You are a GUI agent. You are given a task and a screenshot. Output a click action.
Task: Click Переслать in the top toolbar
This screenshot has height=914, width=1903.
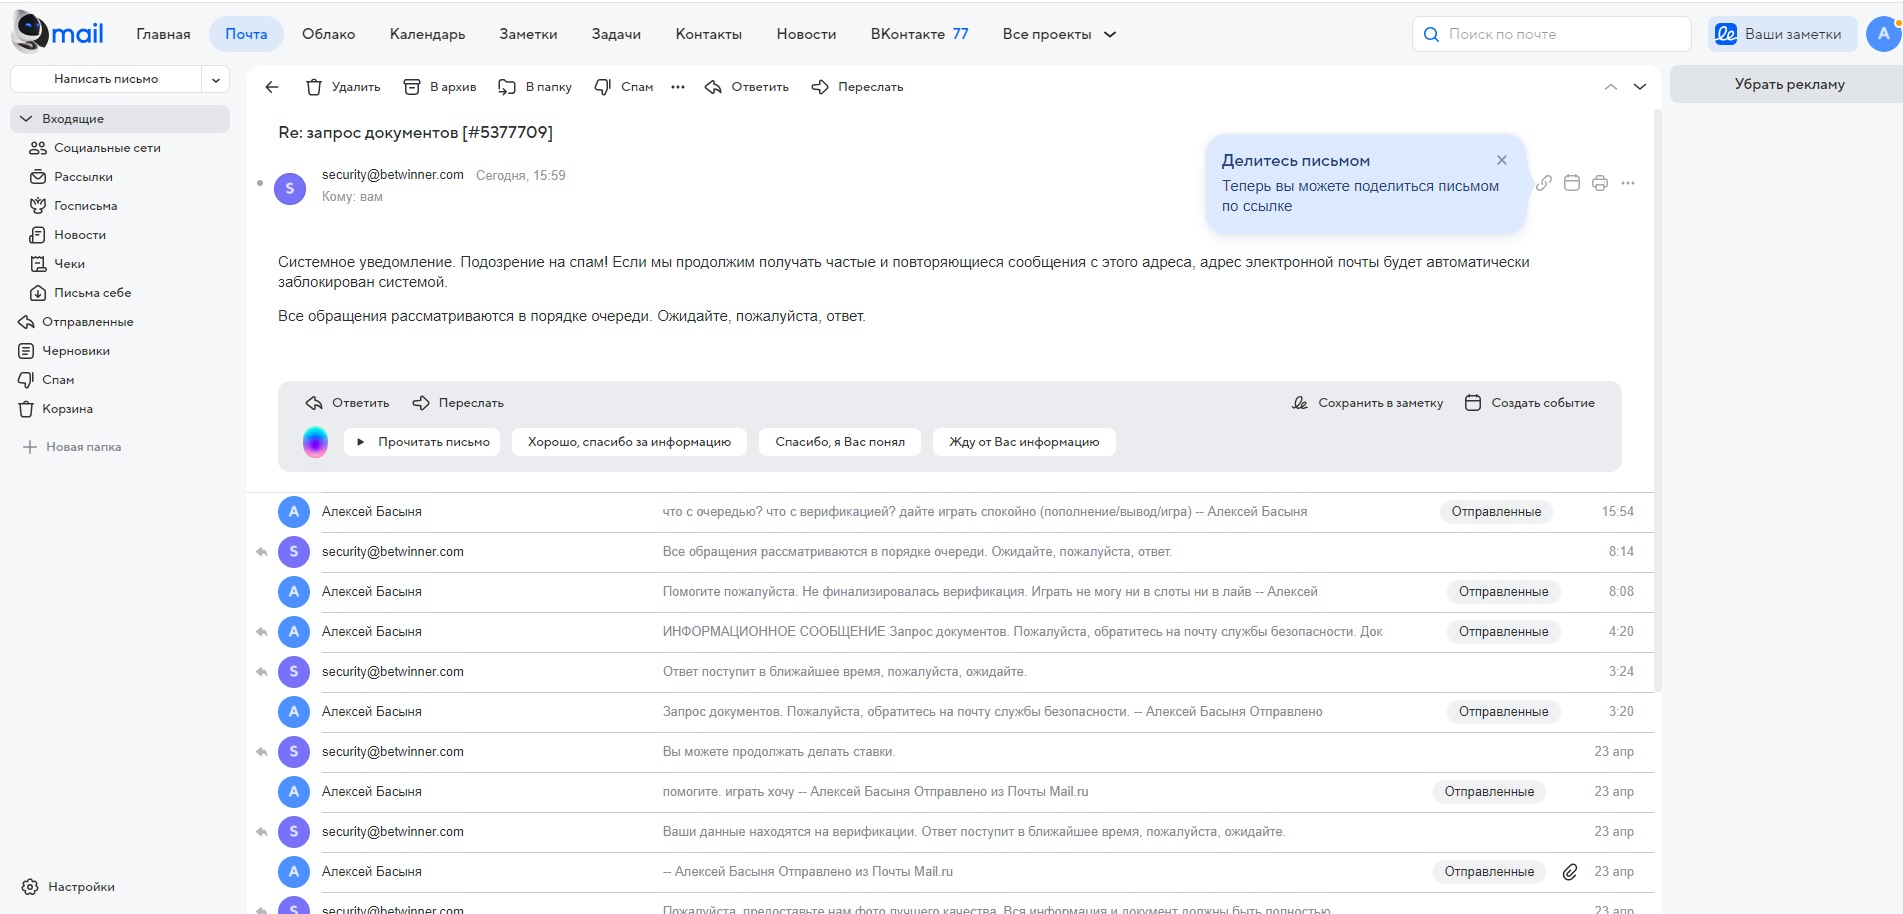click(857, 87)
